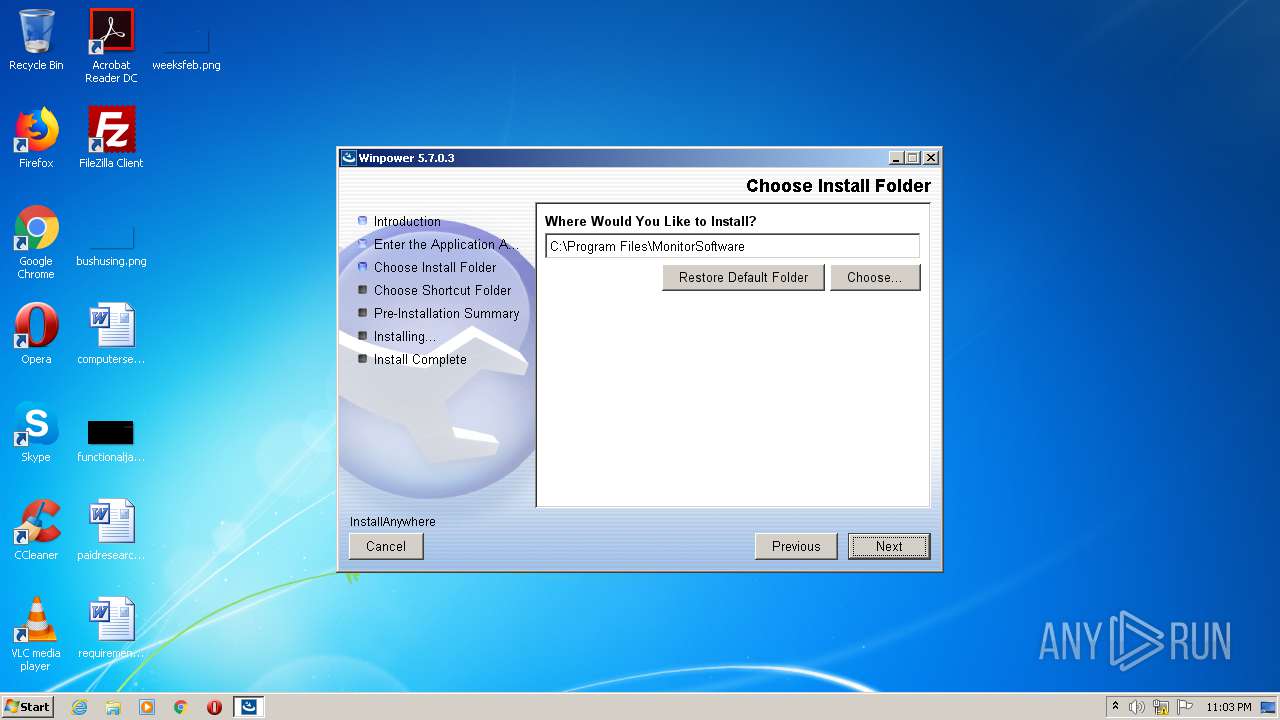Click the Start button
Screen dimensions: 1280x720
click(27, 707)
